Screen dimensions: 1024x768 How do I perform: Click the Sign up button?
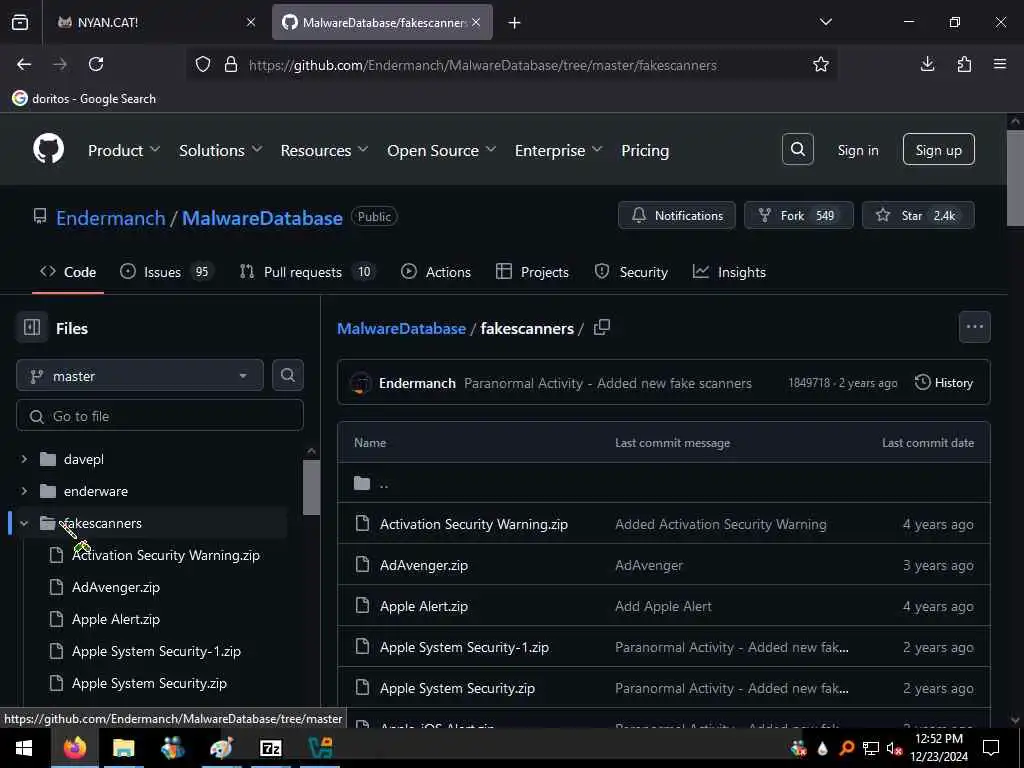tap(938, 150)
